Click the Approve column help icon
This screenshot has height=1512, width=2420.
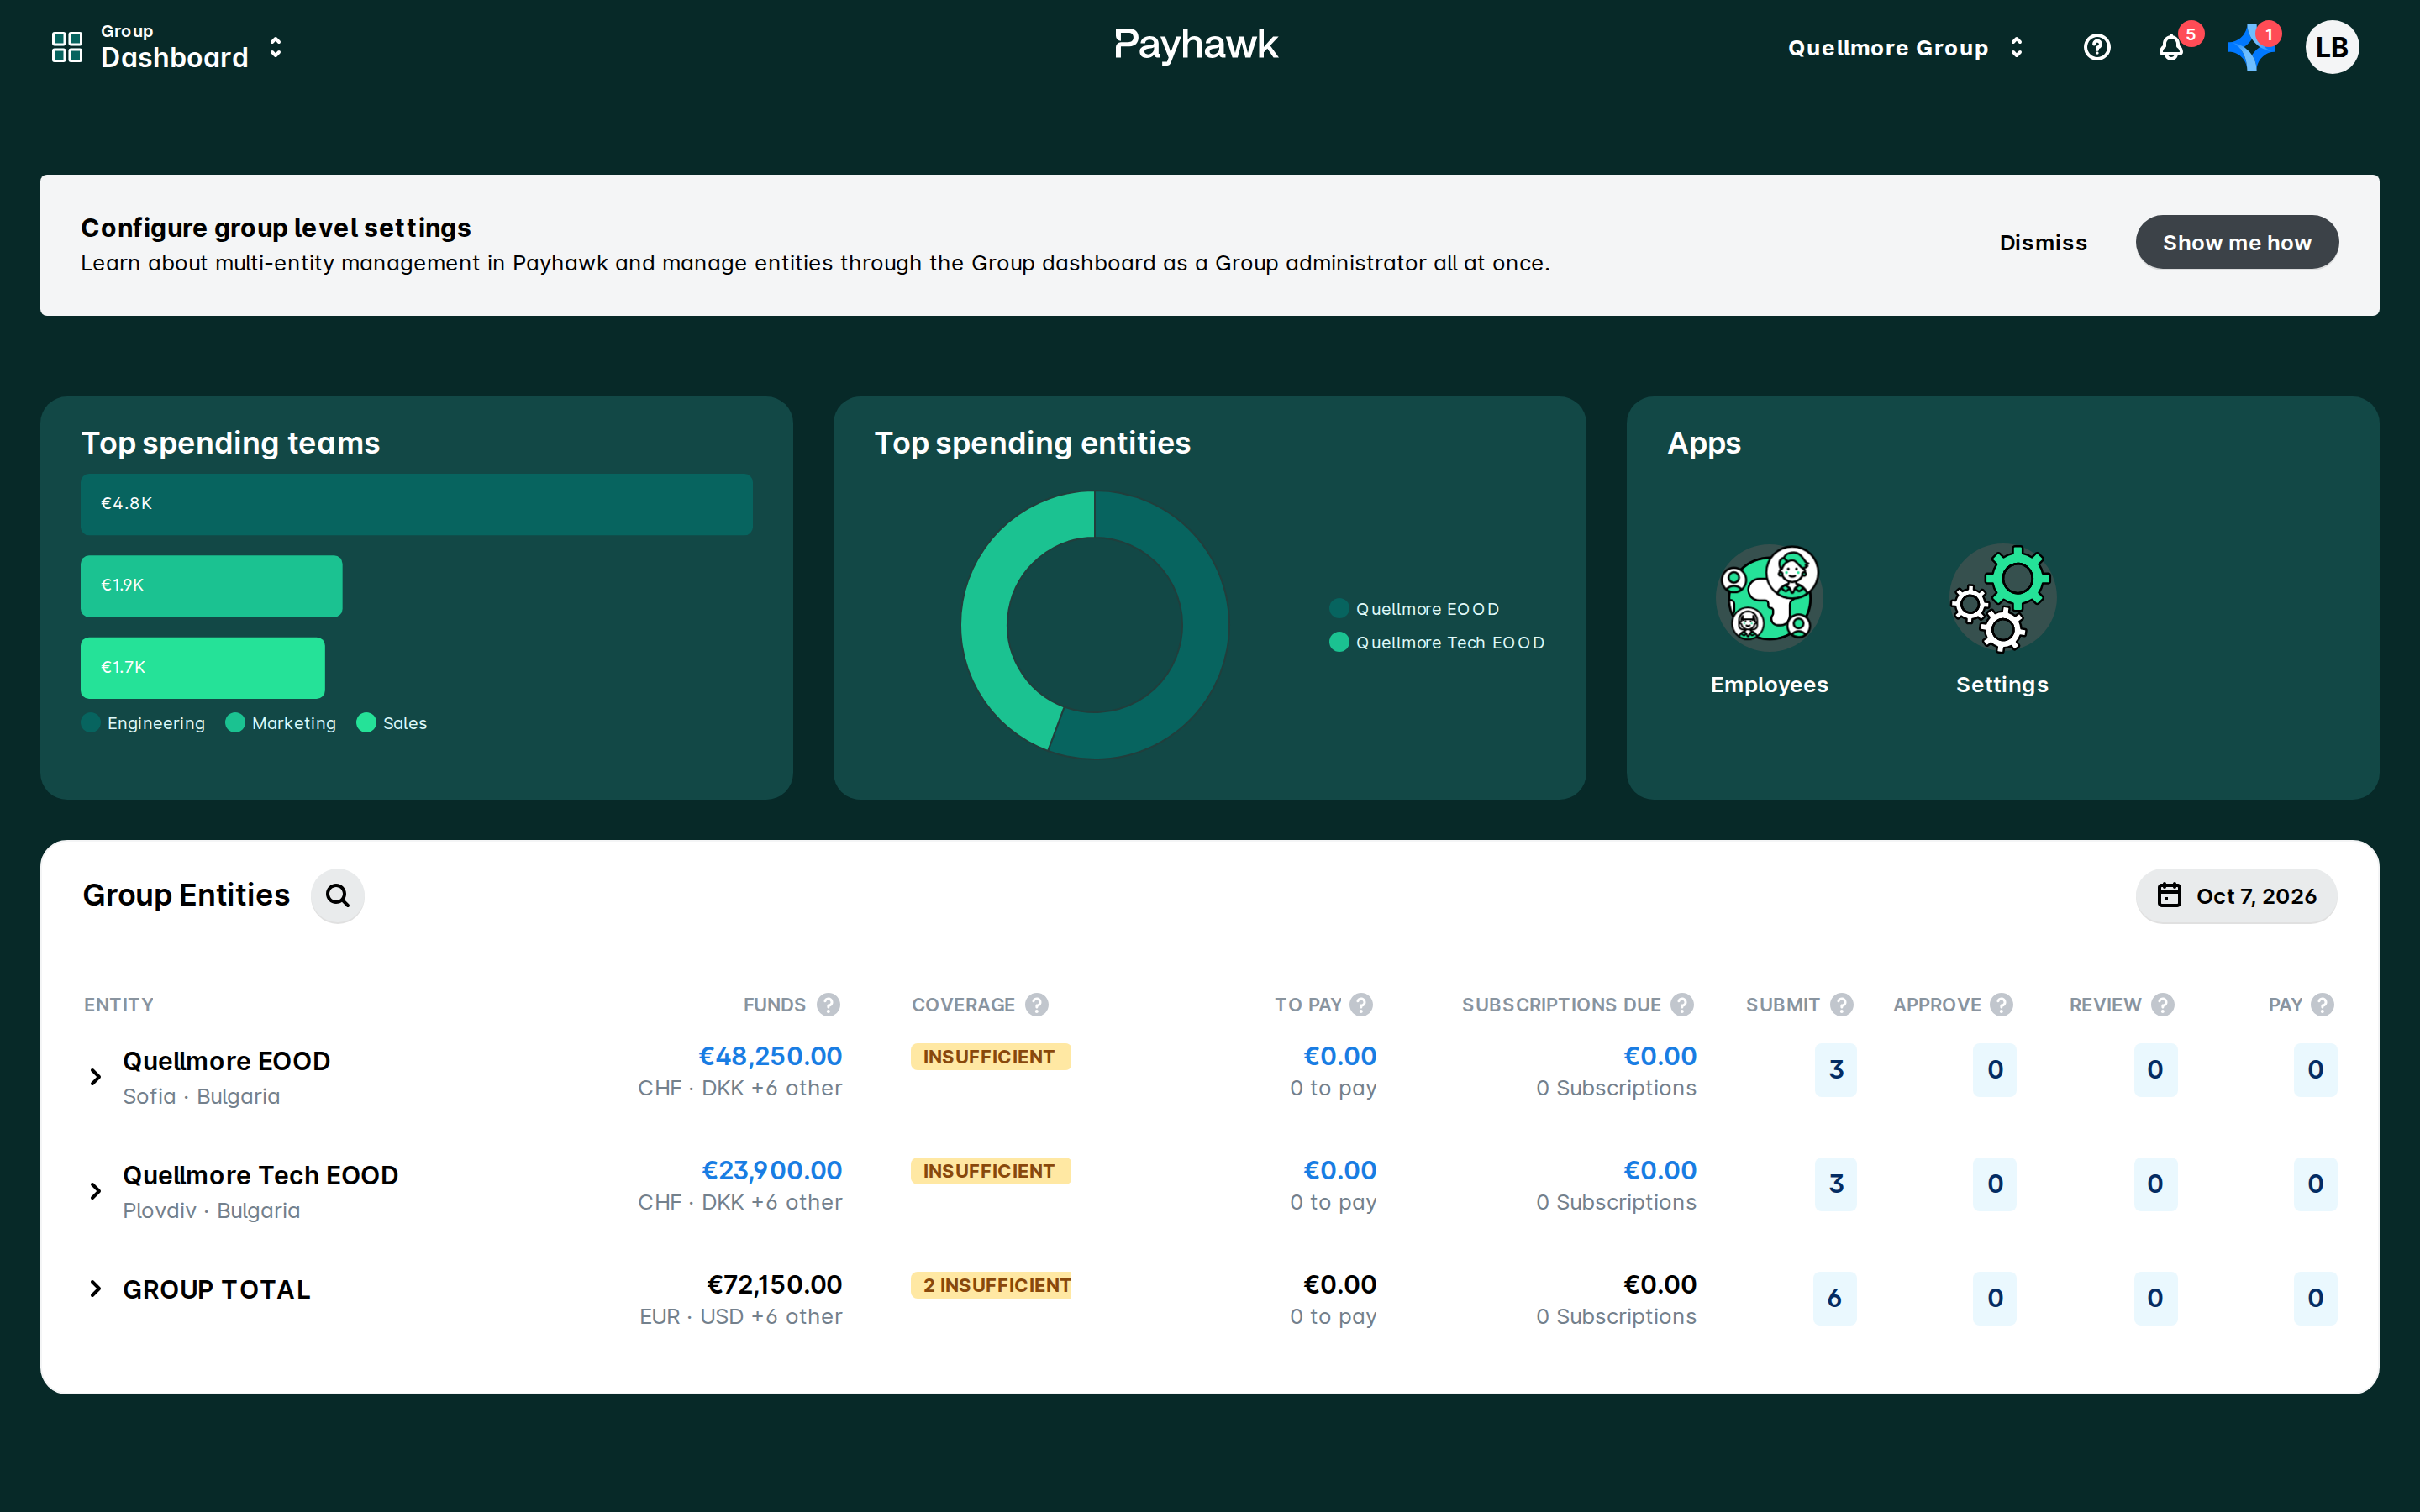2001,1004
